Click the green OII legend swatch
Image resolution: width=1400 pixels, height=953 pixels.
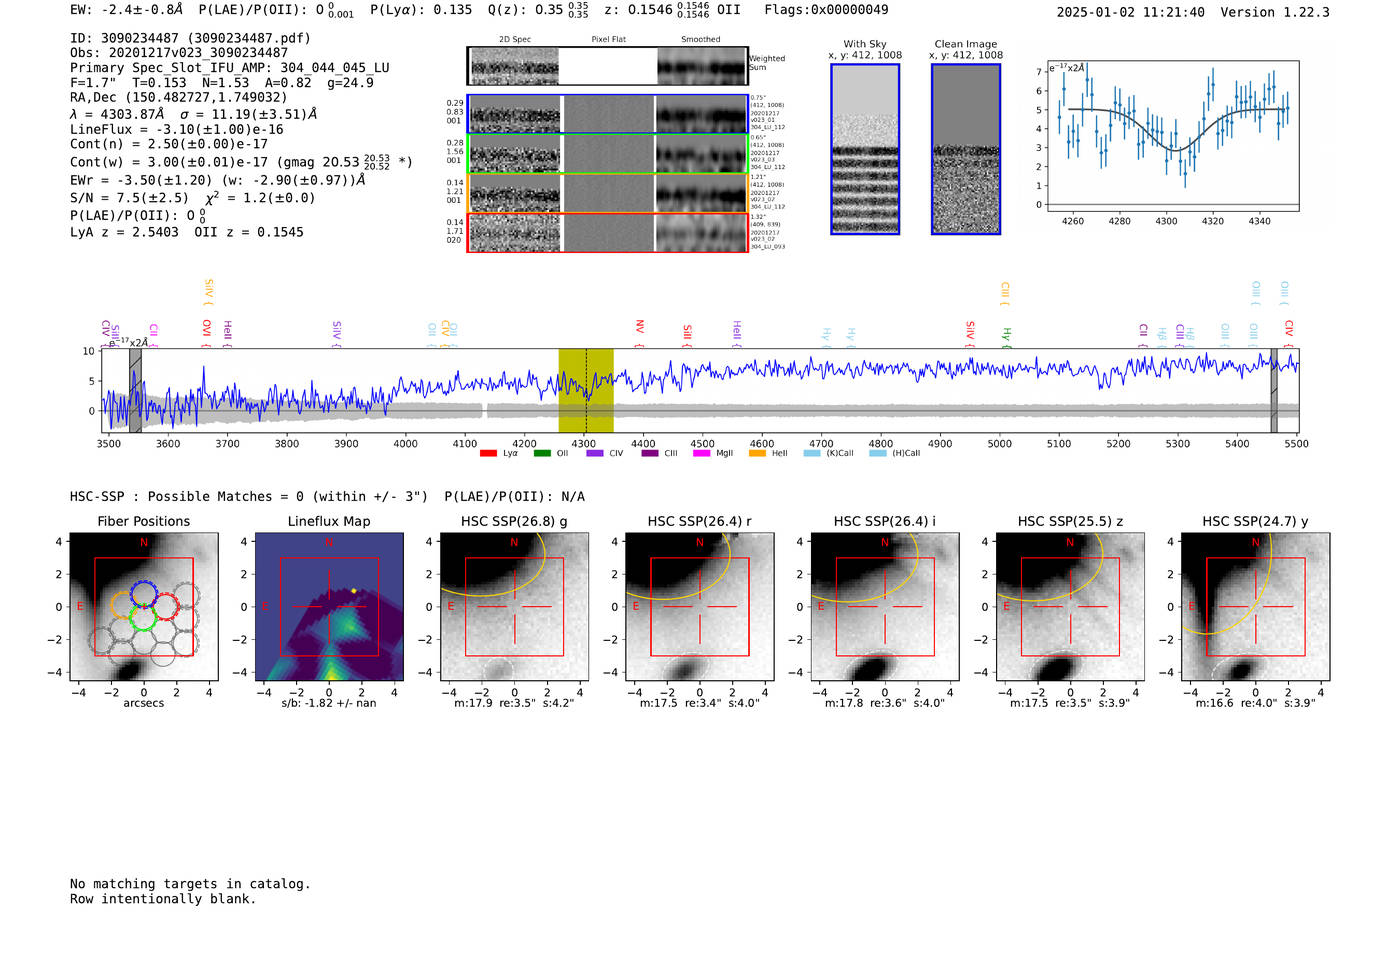(542, 453)
